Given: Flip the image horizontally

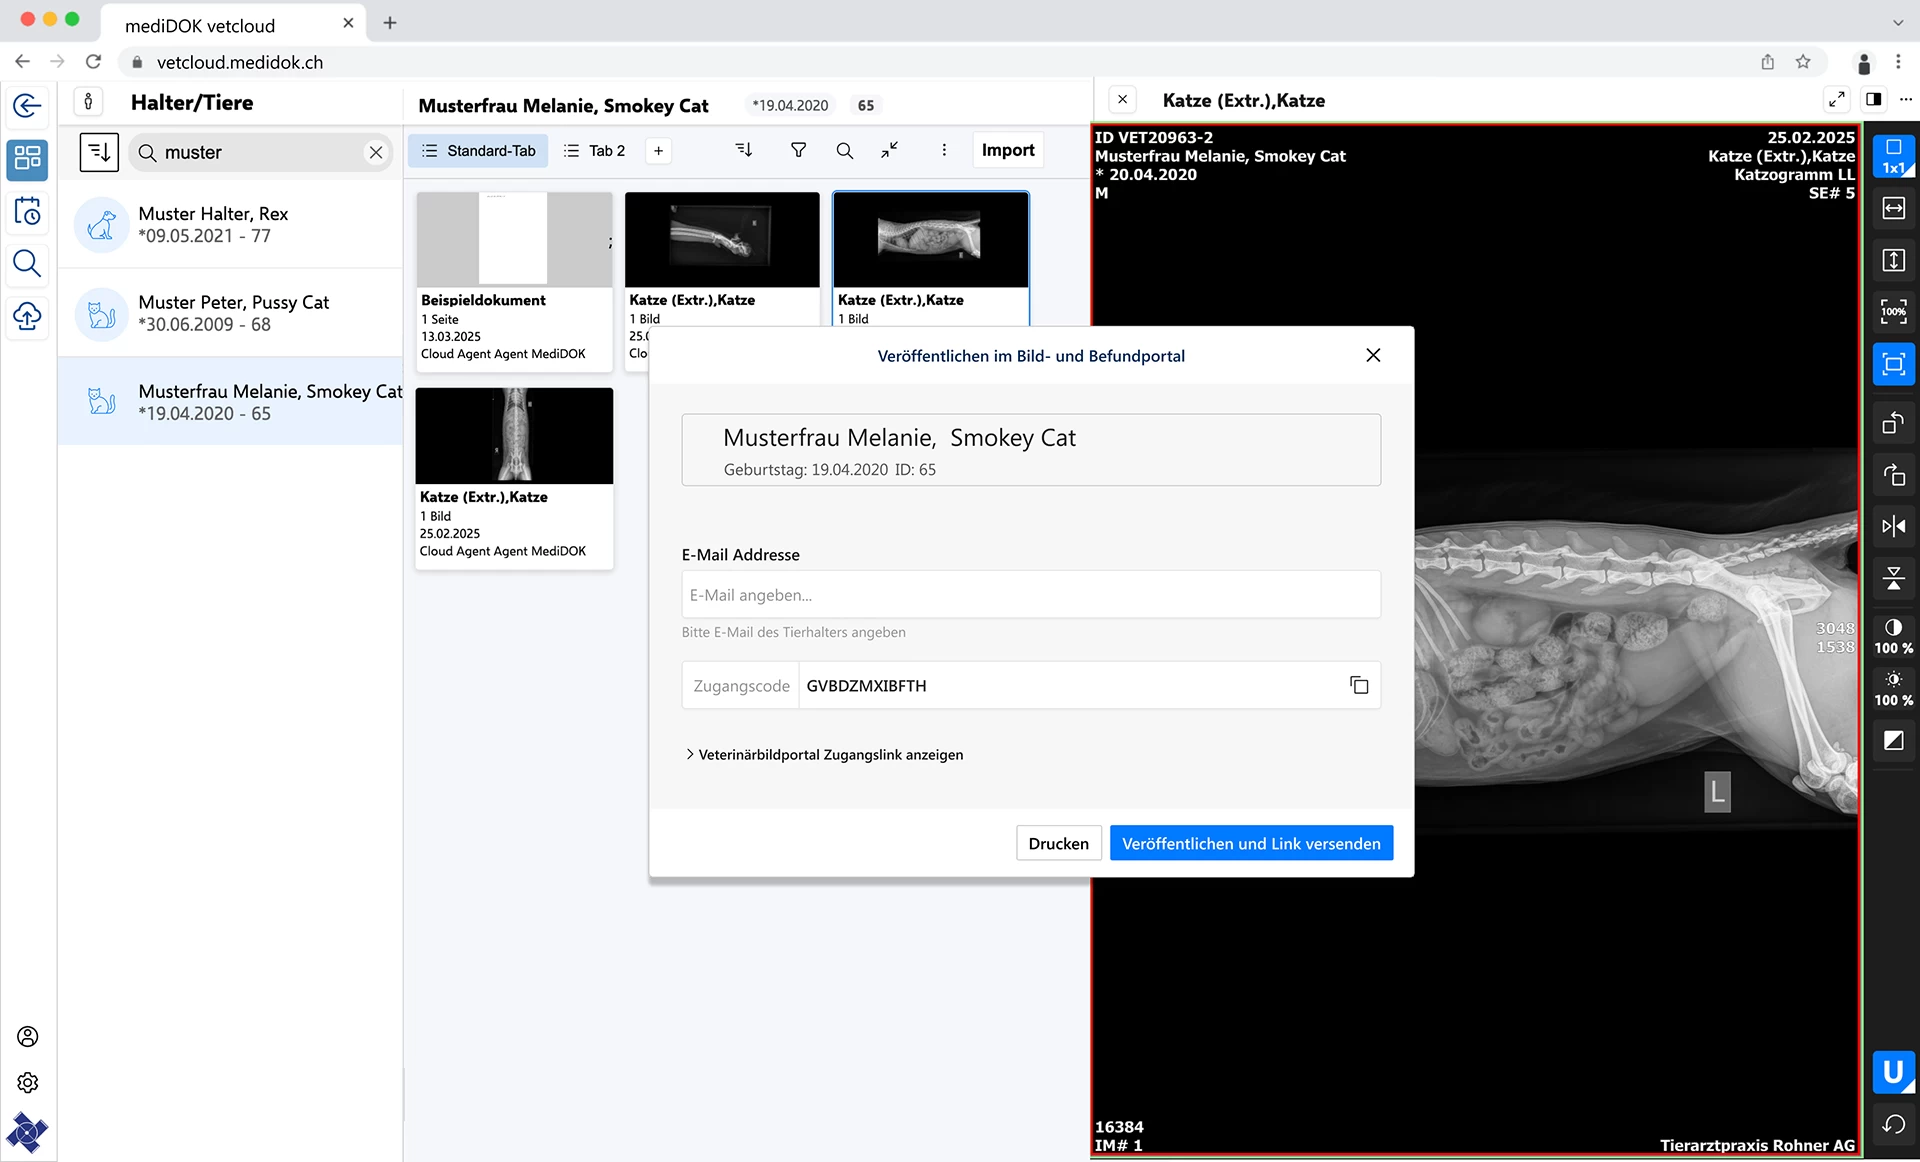Looking at the screenshot, I should pyautogui.click(x=1894, y=526).
